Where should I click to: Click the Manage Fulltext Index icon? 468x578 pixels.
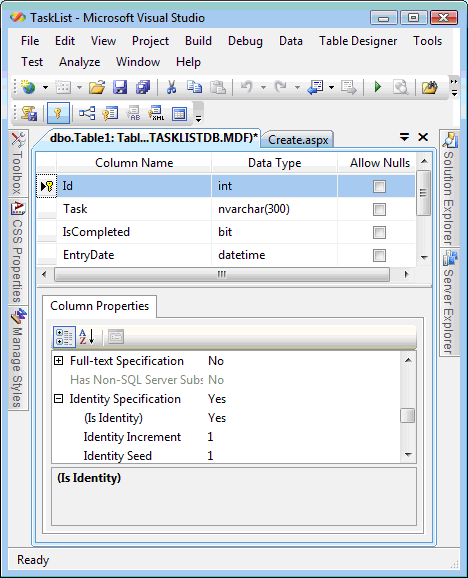(133, 113)
